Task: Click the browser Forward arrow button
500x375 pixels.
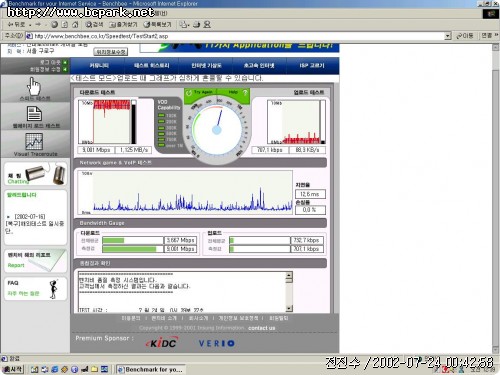Action: [x=38, y=24]
